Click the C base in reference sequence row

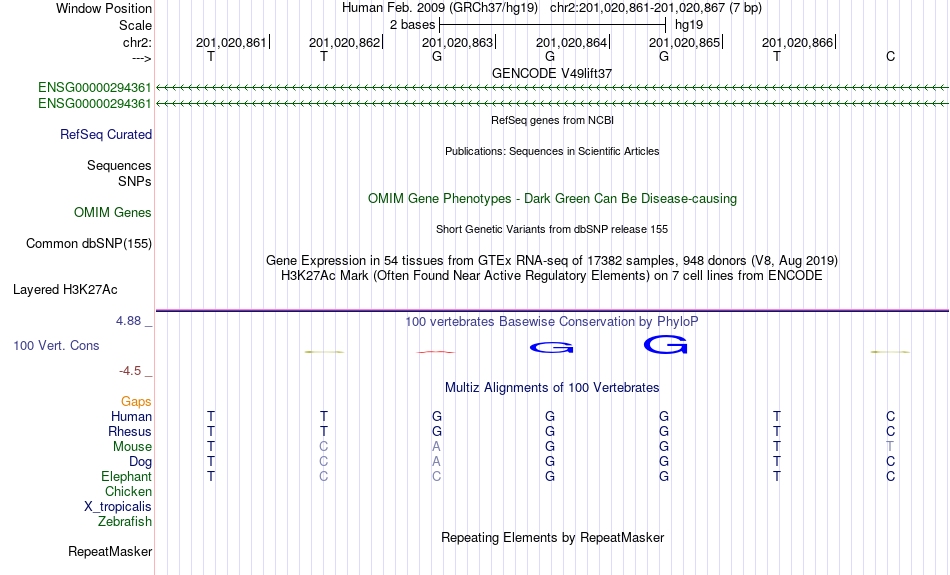point(890,56)
